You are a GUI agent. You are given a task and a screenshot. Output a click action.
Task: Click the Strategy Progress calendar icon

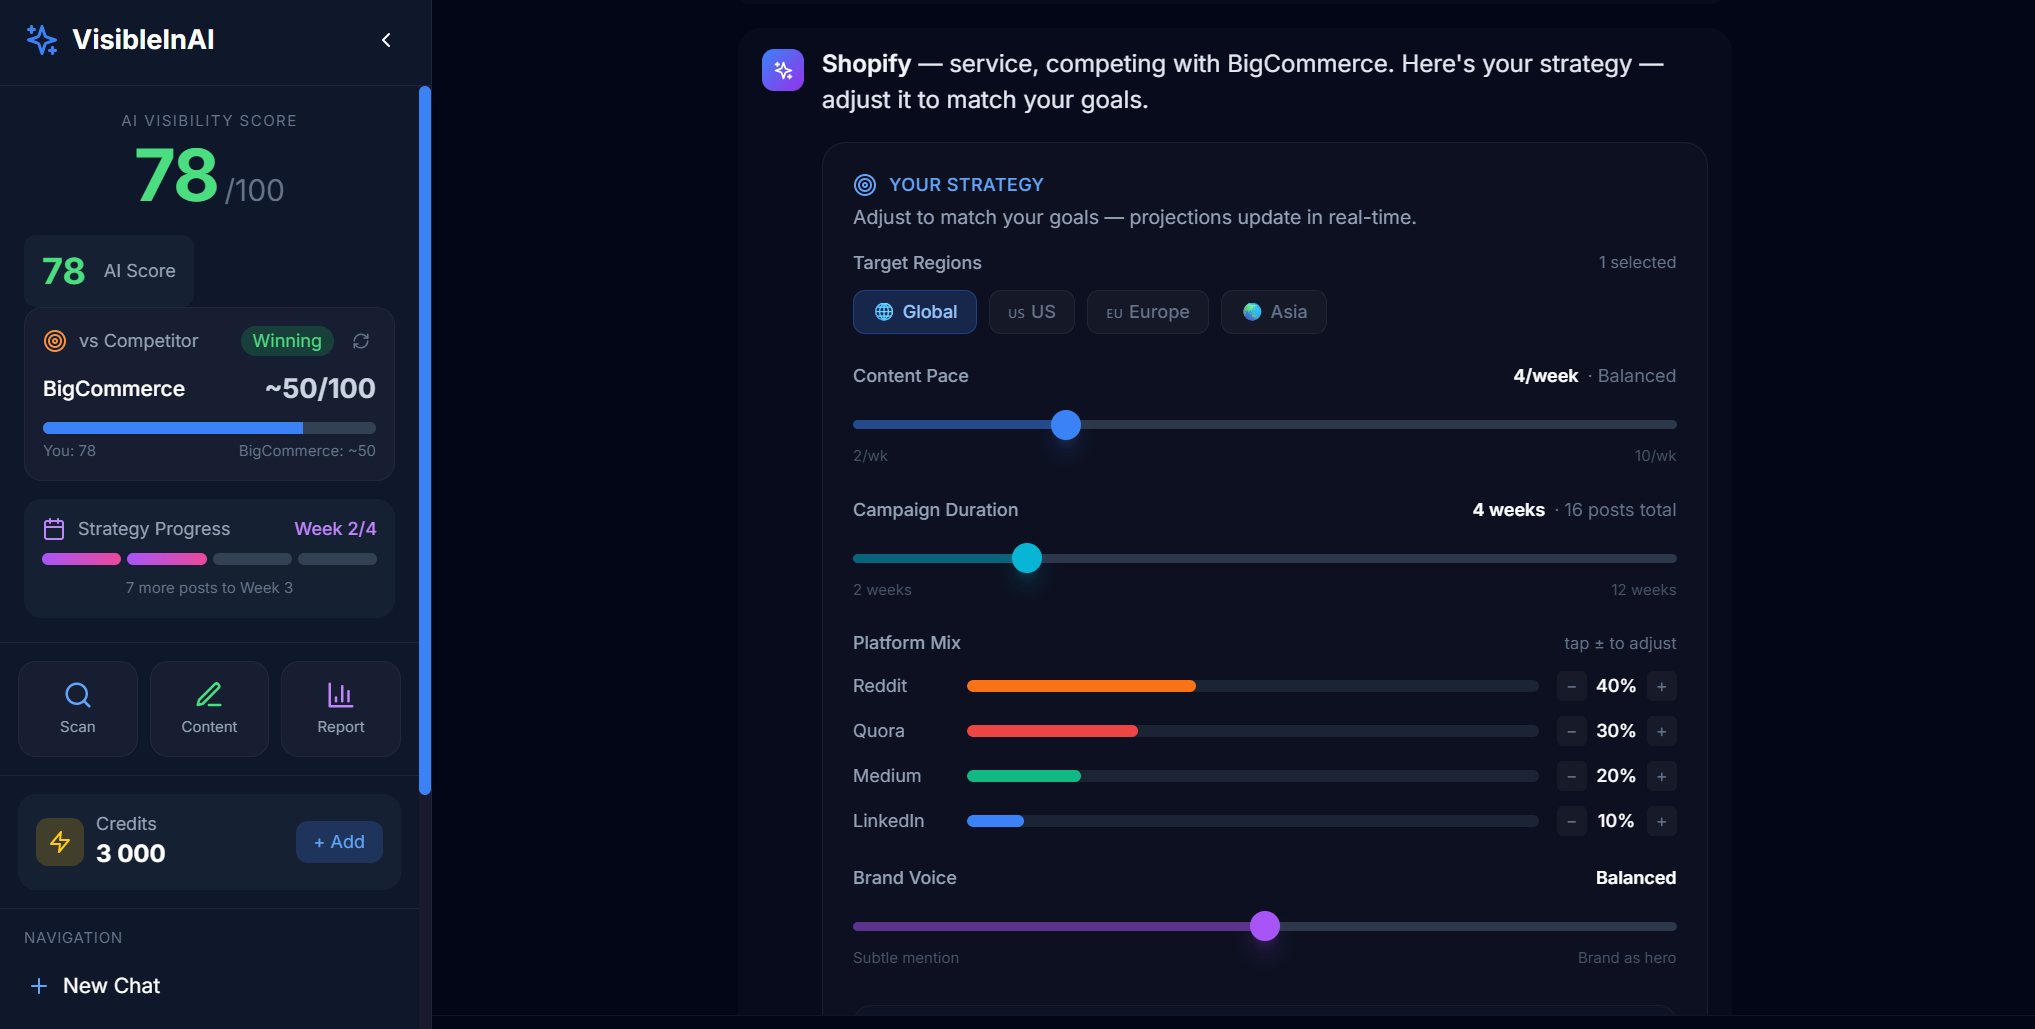tap(54, 529)
